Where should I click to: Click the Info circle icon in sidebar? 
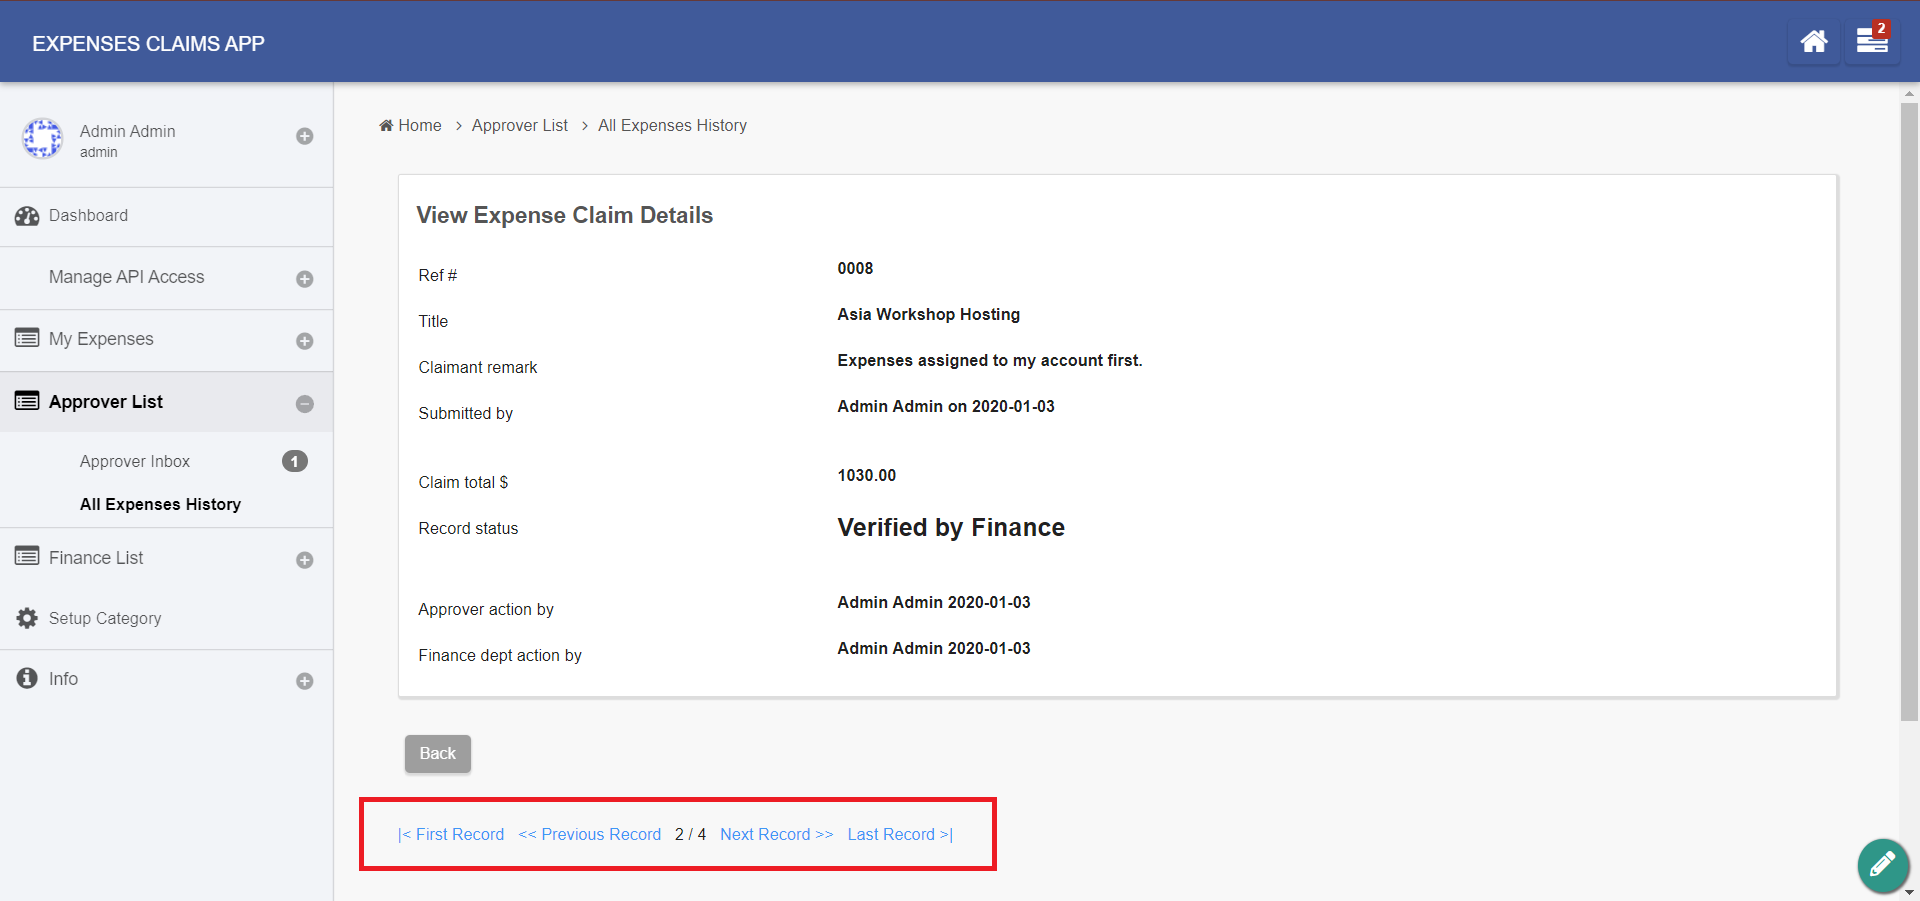[27, 679]
